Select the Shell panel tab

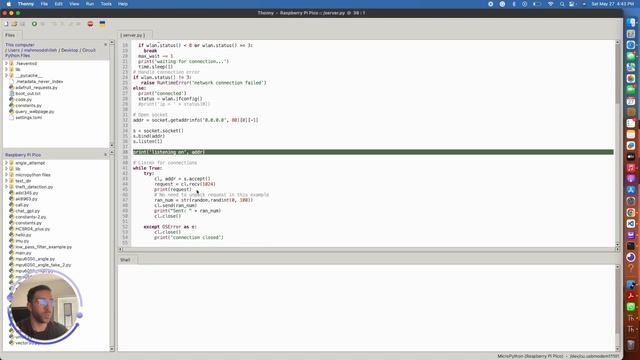pyautogui.click(x=126, y=260)
